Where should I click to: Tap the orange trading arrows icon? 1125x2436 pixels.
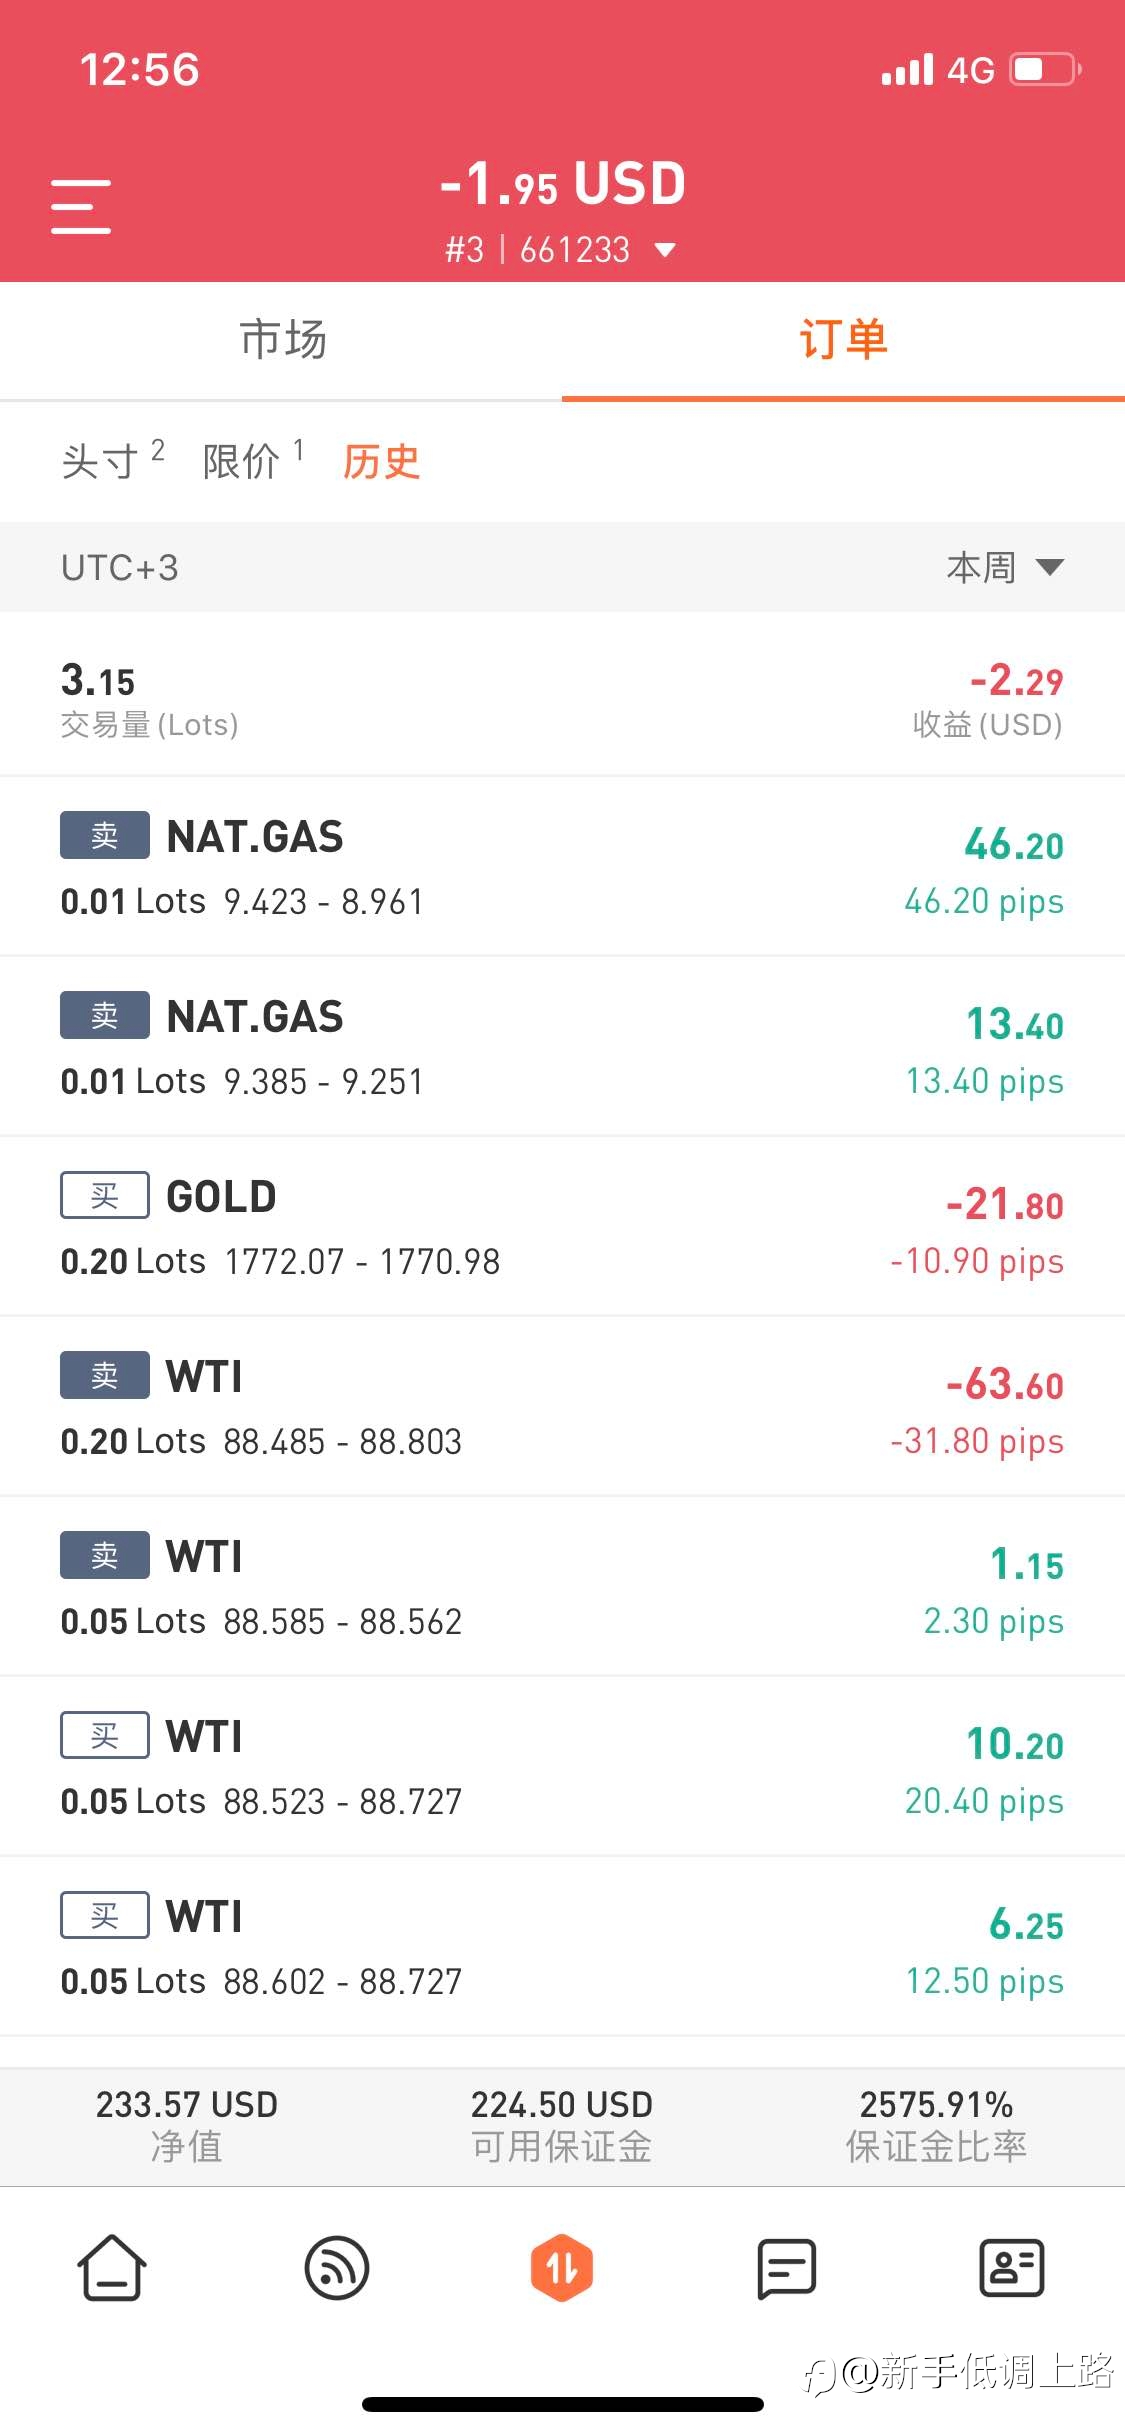[562, 2268]
